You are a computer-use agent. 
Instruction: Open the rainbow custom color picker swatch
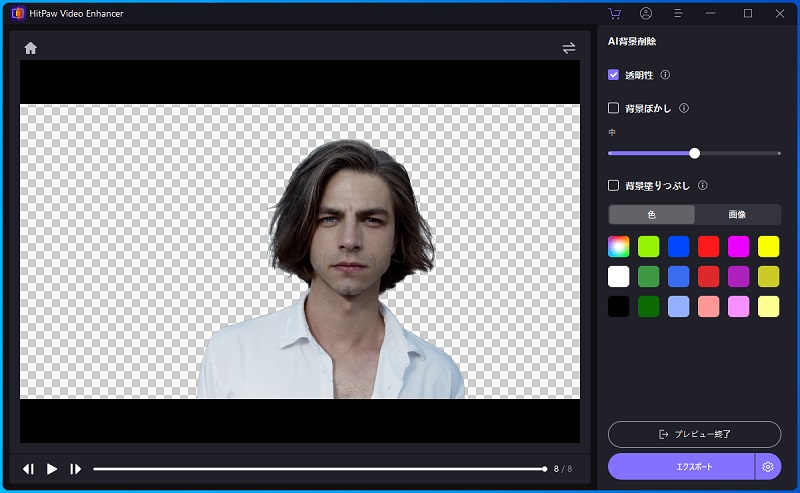click(x=619, y=246)
